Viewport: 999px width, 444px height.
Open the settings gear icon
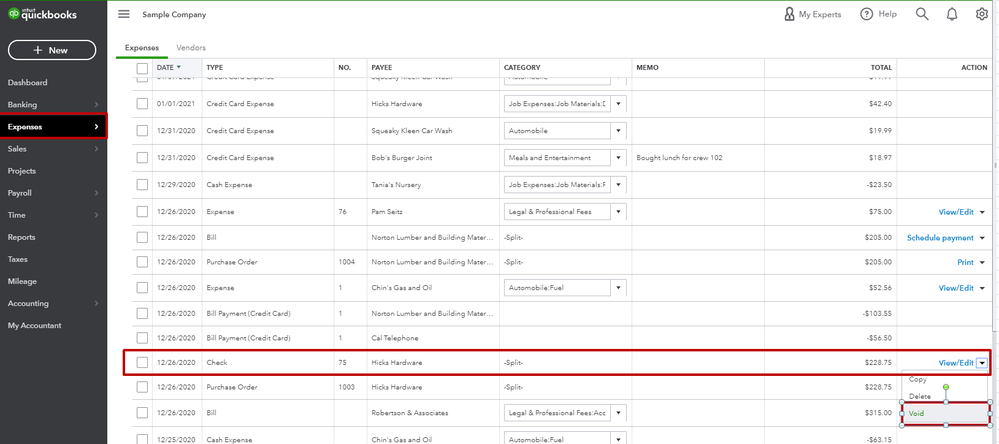(982, 14)
